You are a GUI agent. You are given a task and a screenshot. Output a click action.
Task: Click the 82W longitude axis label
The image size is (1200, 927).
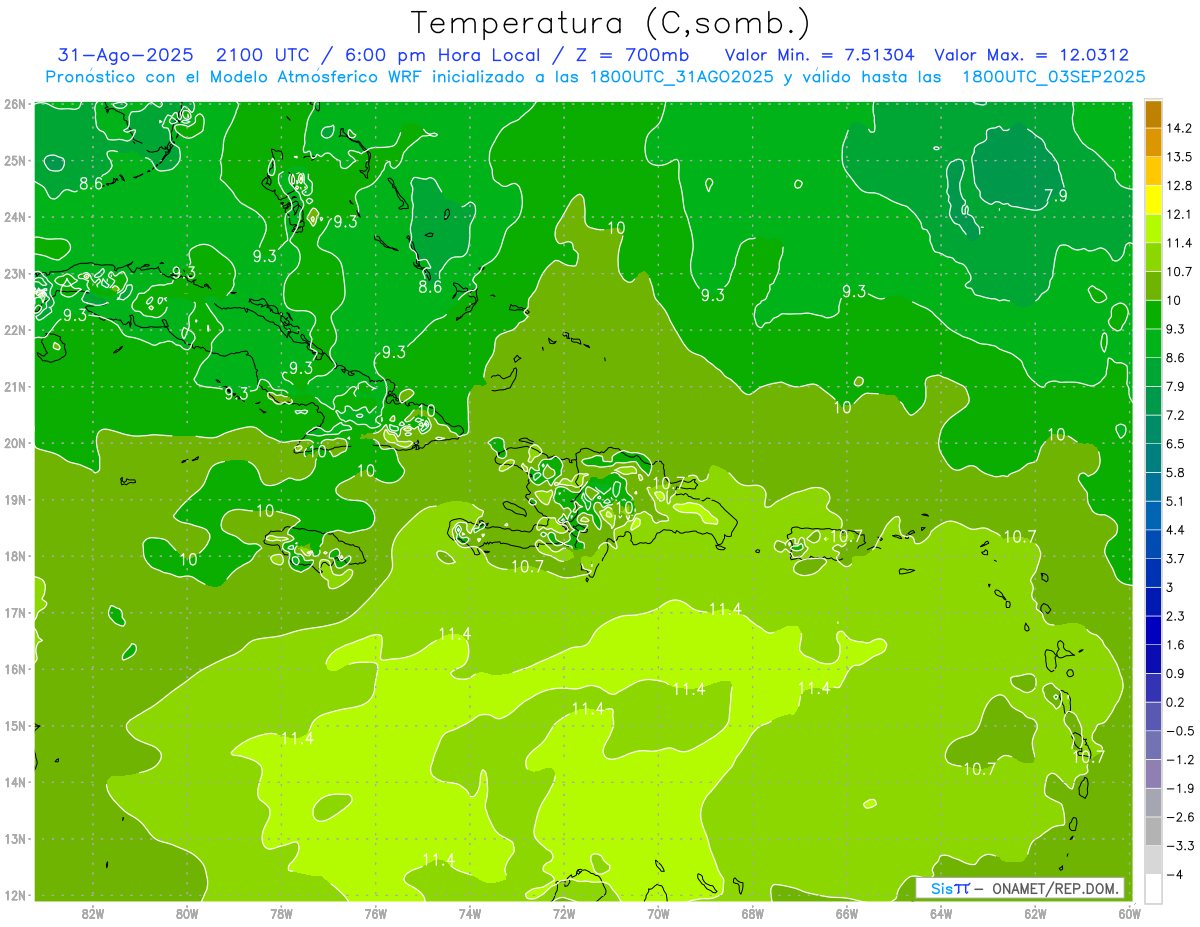[93, 914]
